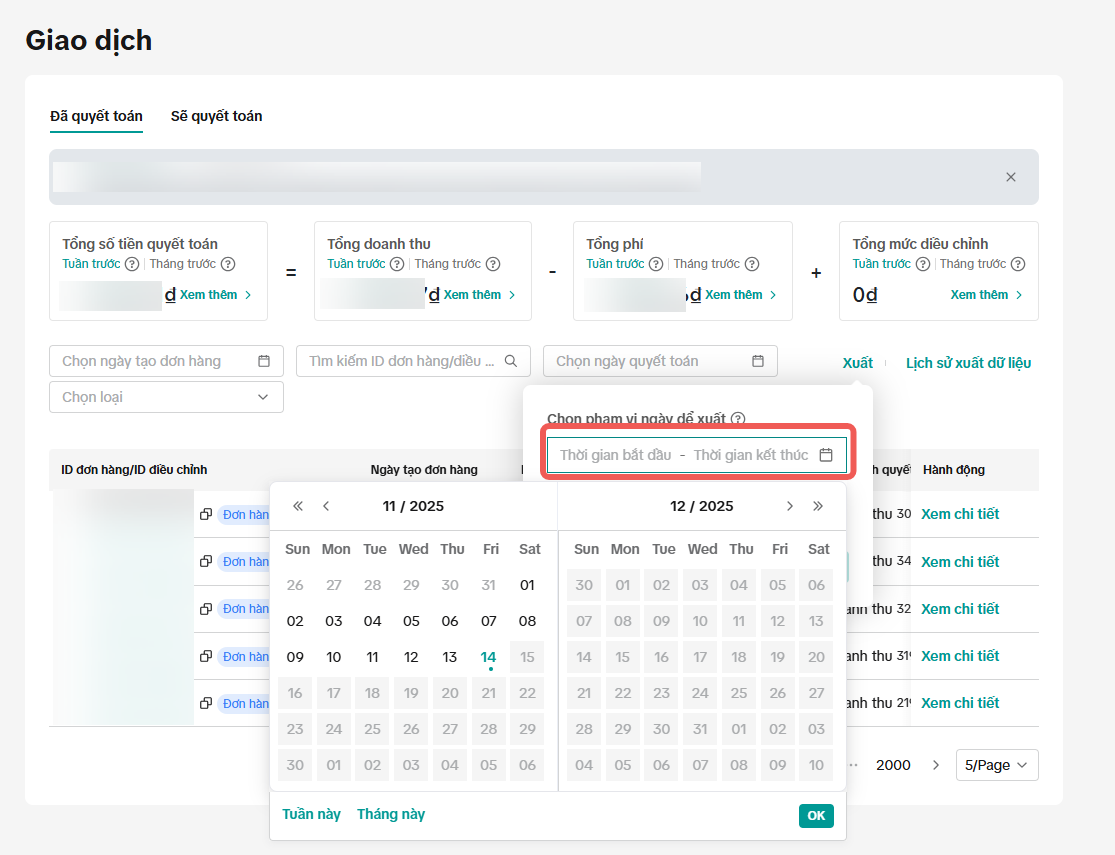Viewport: 1115px width, 855px height.
Task: Copy order ID in the first table row
Action: (x=206, y=514)
